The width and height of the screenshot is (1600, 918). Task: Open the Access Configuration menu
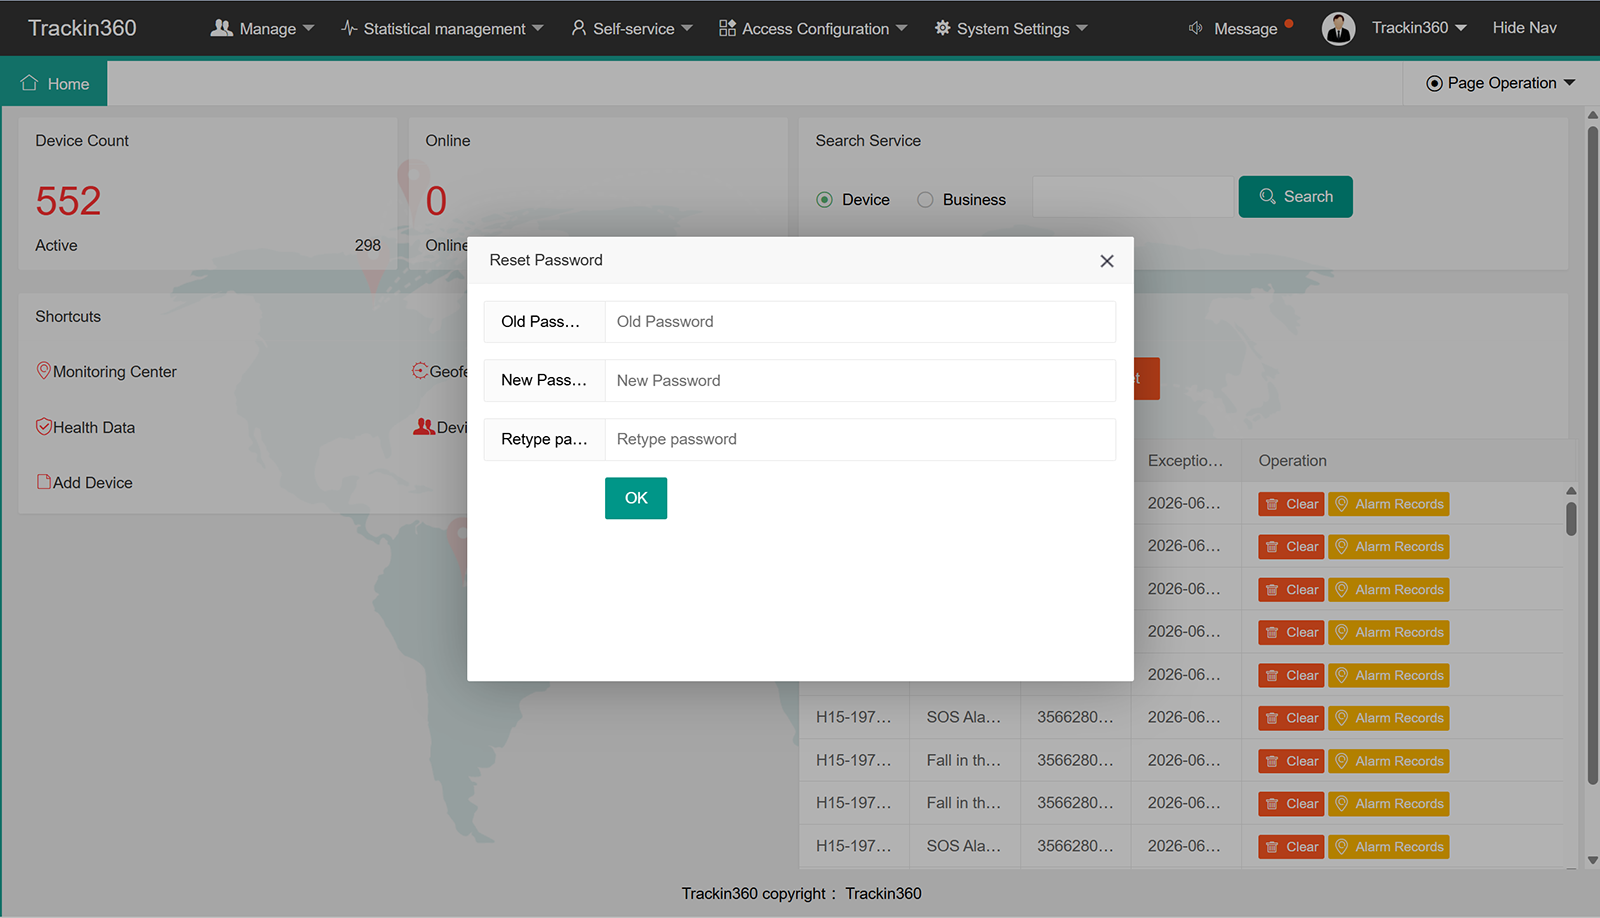coord(812,28)
